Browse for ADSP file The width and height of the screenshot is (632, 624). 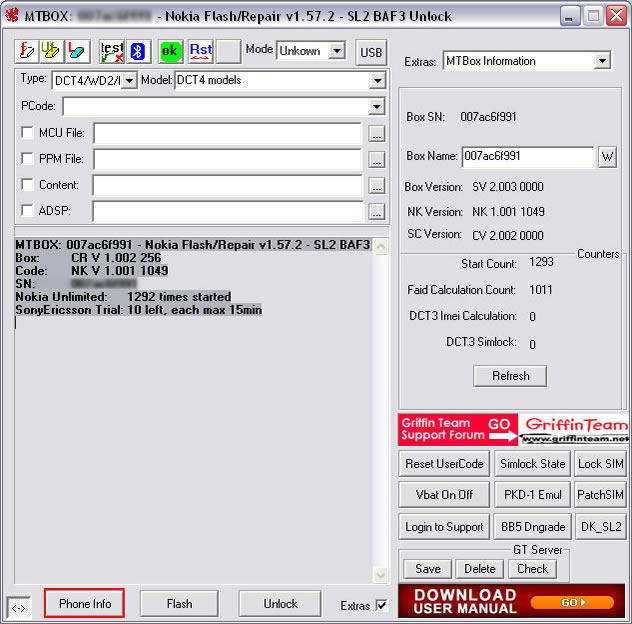coord(376,212)
